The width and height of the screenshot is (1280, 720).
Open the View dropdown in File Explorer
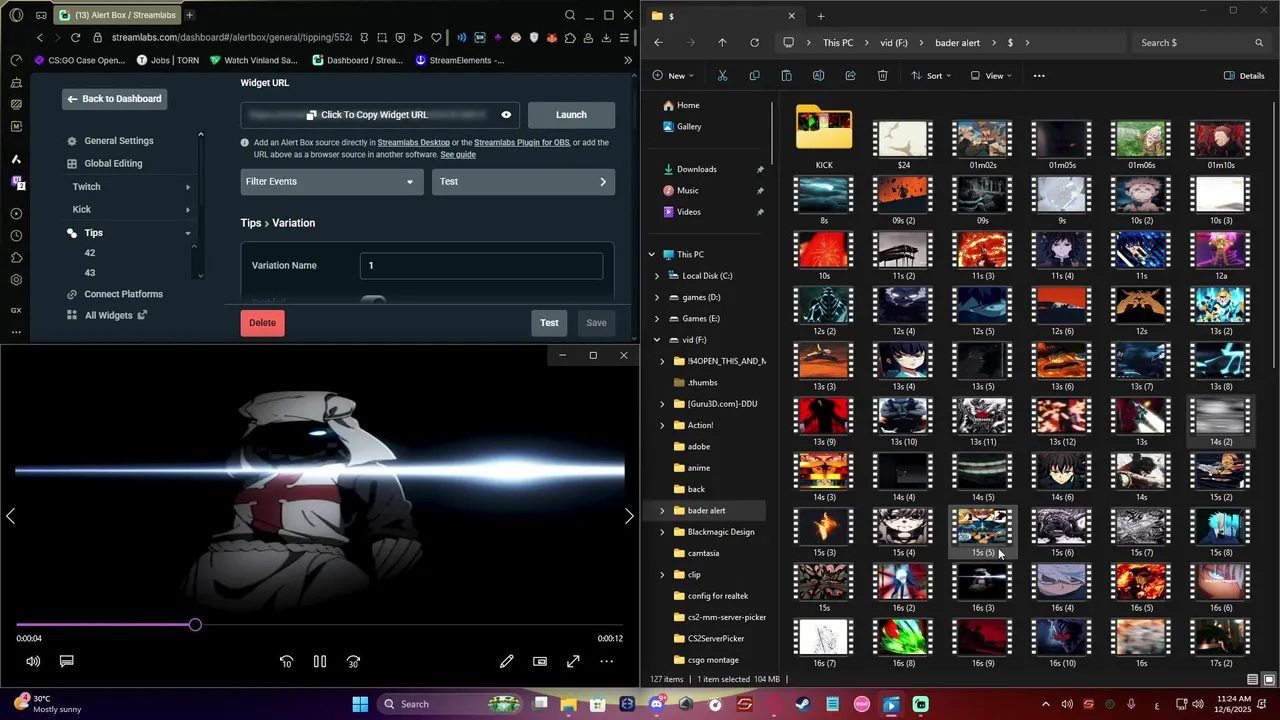pos(990,76)
